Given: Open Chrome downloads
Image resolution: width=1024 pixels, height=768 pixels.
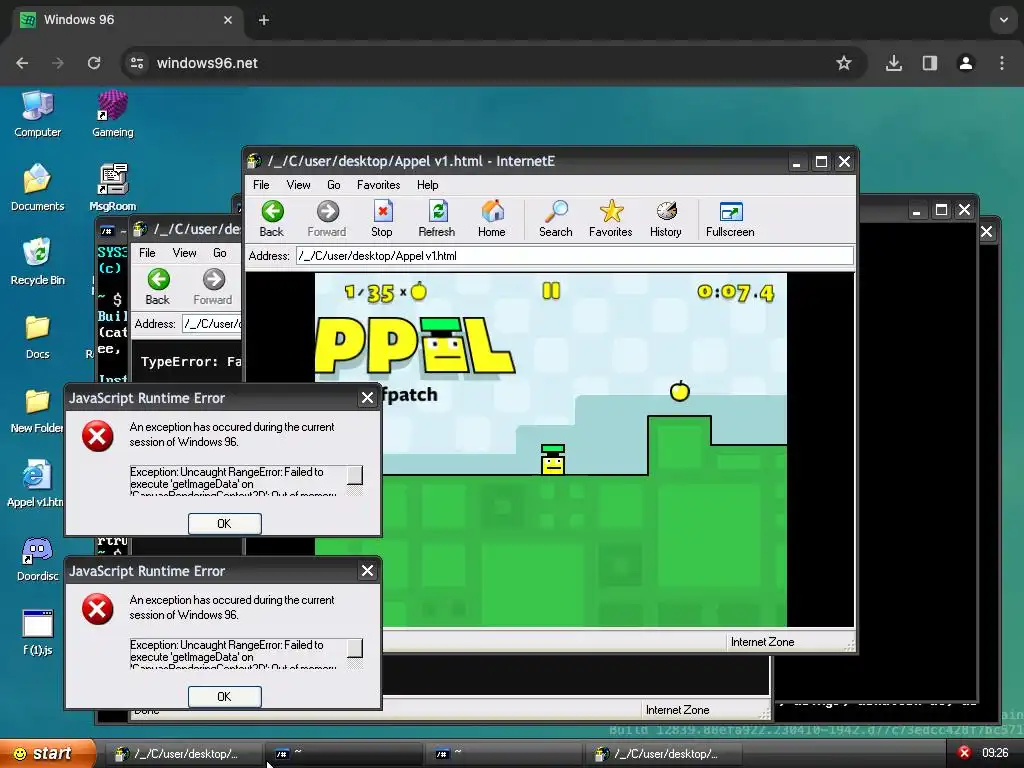Looking at the screenshot, I should click(x=894, y=63).
